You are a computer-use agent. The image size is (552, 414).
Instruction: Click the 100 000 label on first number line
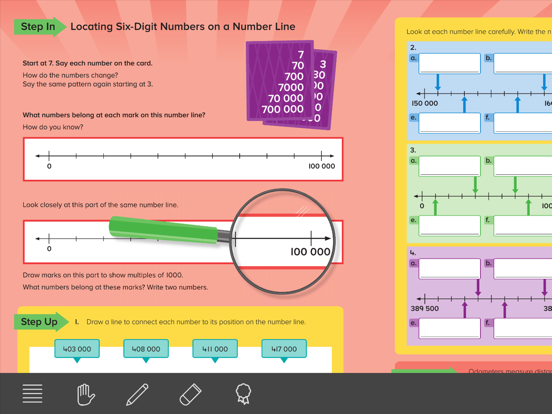321,166
